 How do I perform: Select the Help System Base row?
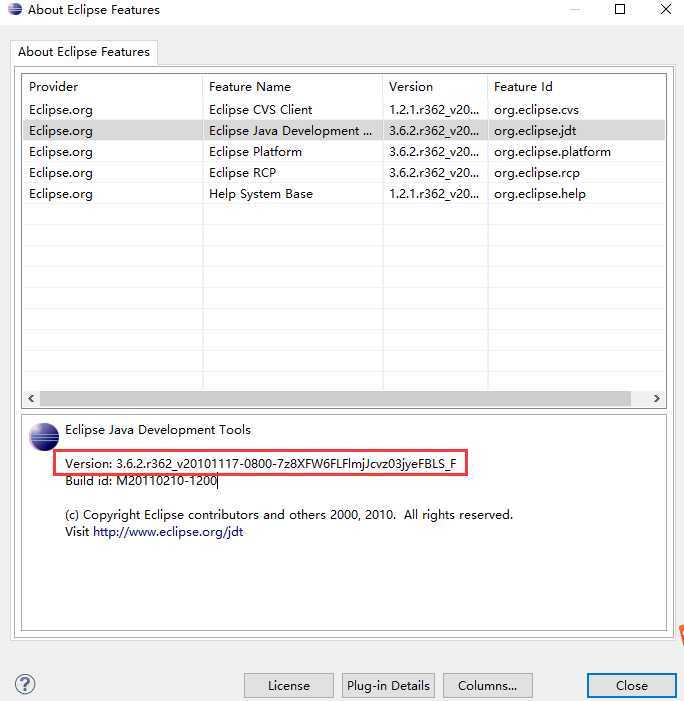pyautogui.click(x=344, y=194)
